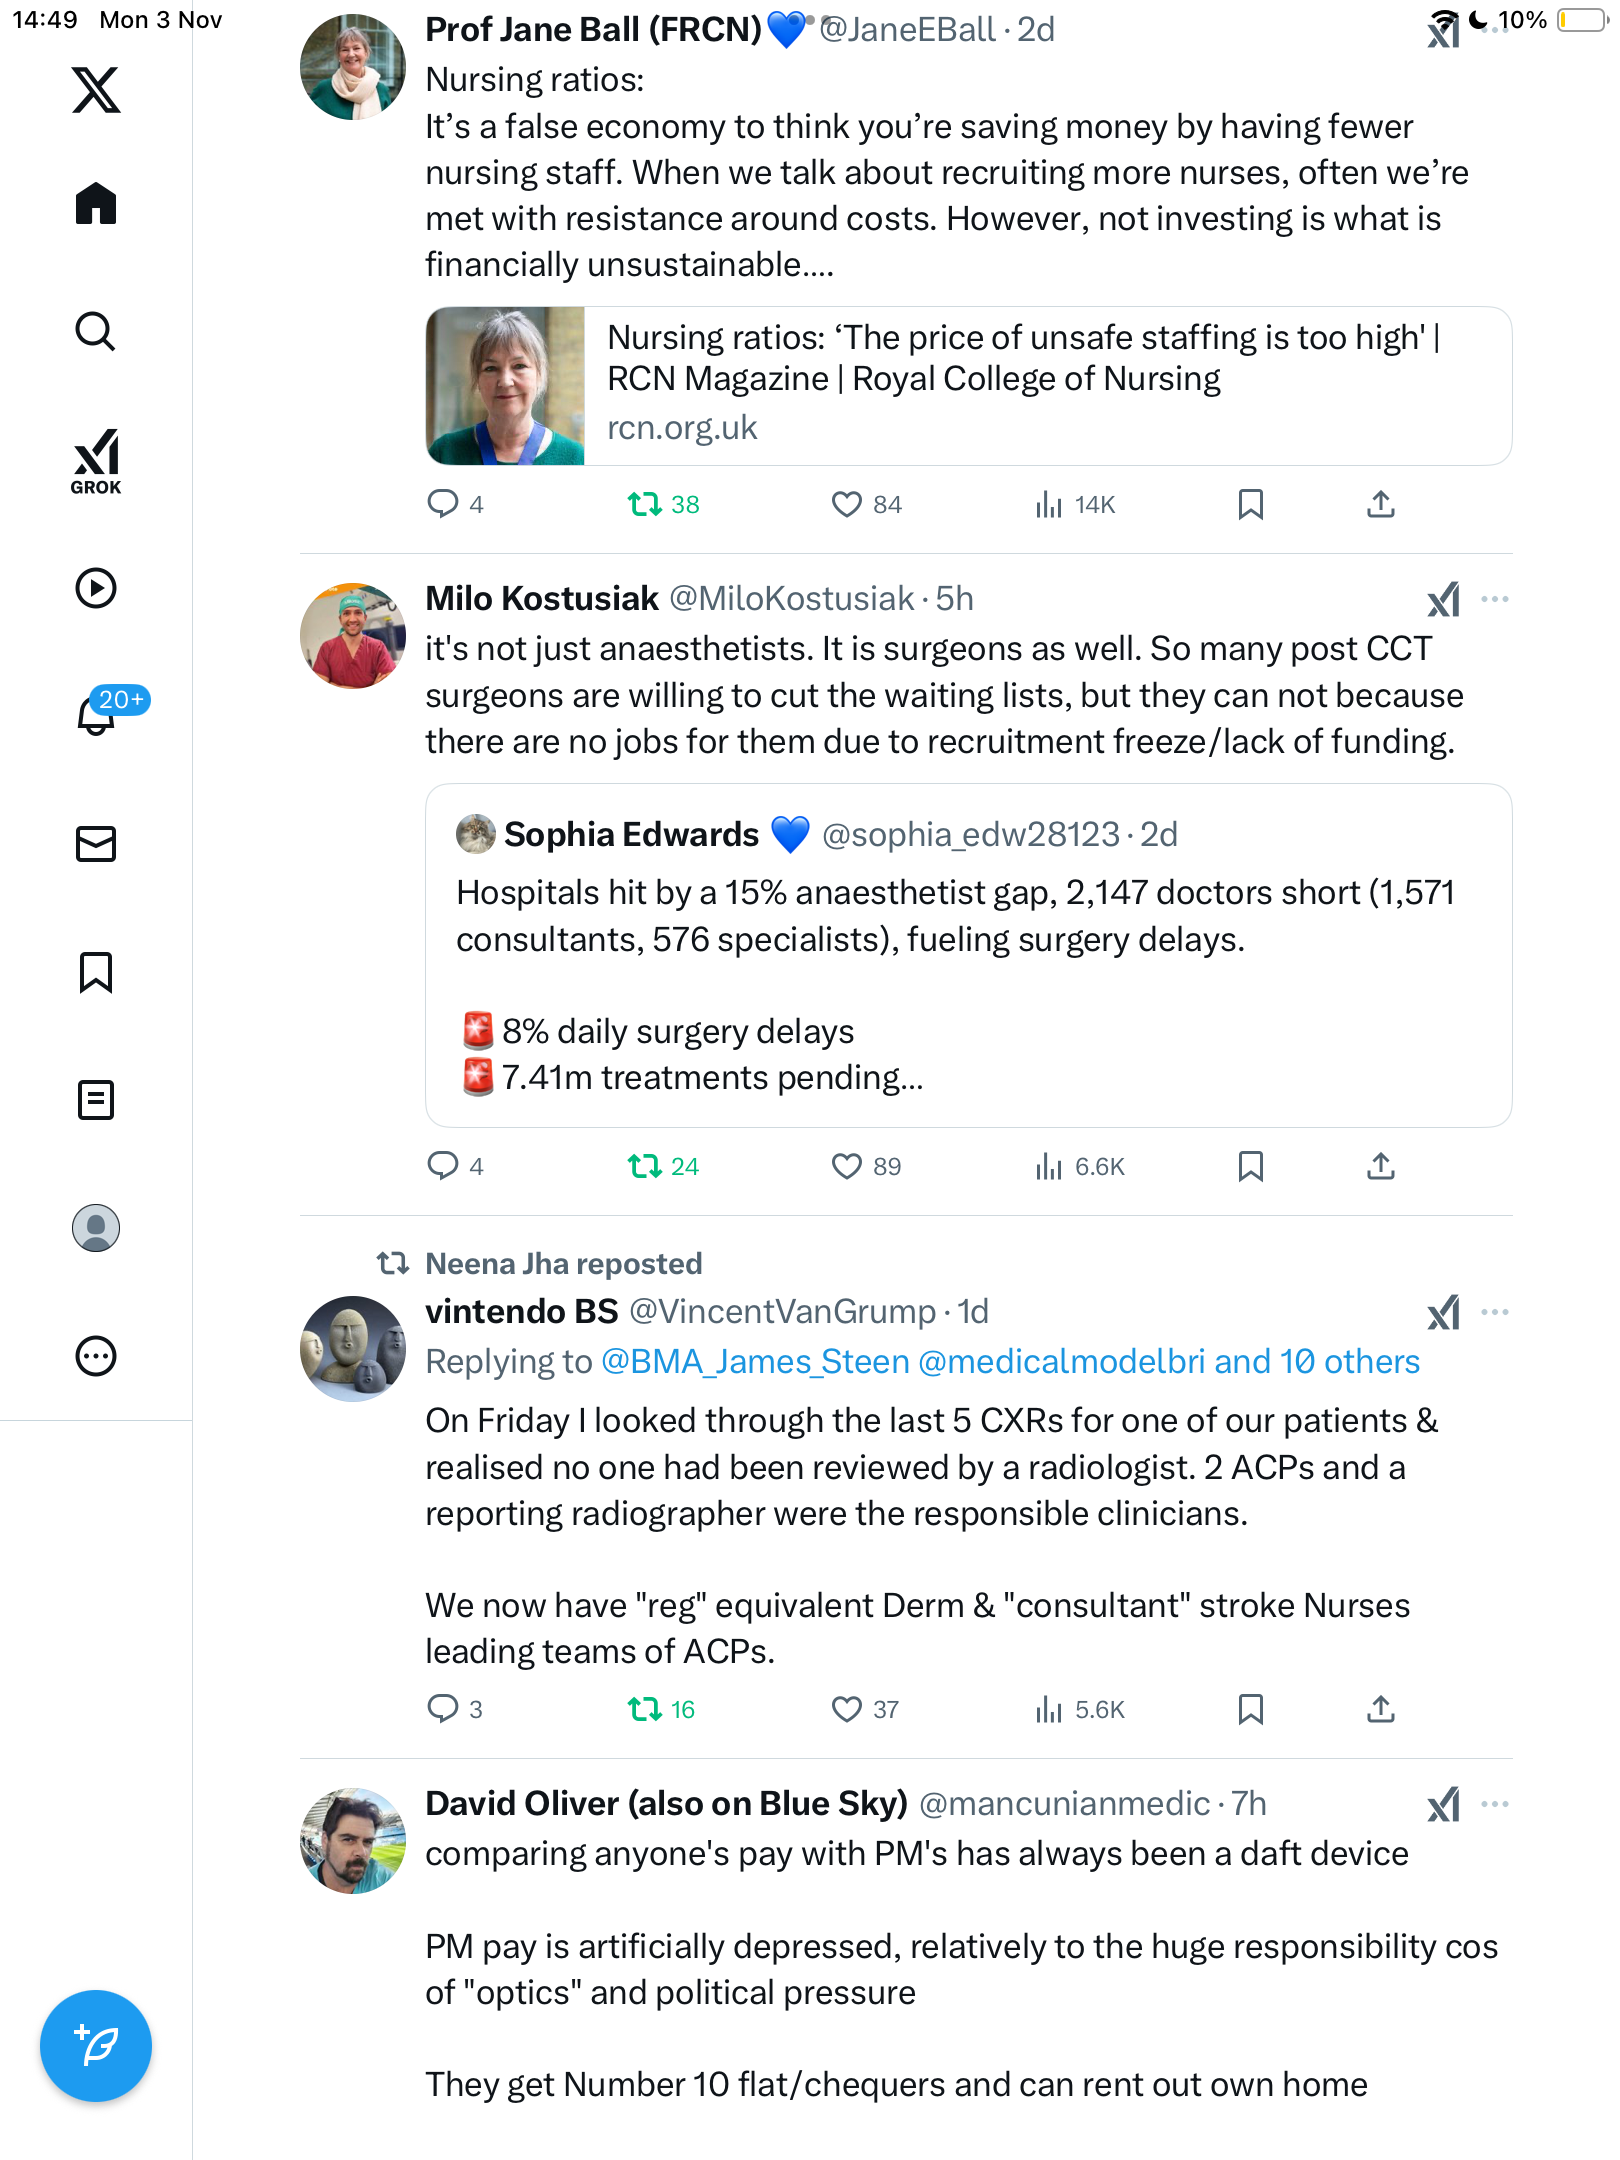Share Prof Jane Ball's post
This screenshot has width=1620, height=2160.
click(1380, 504)
